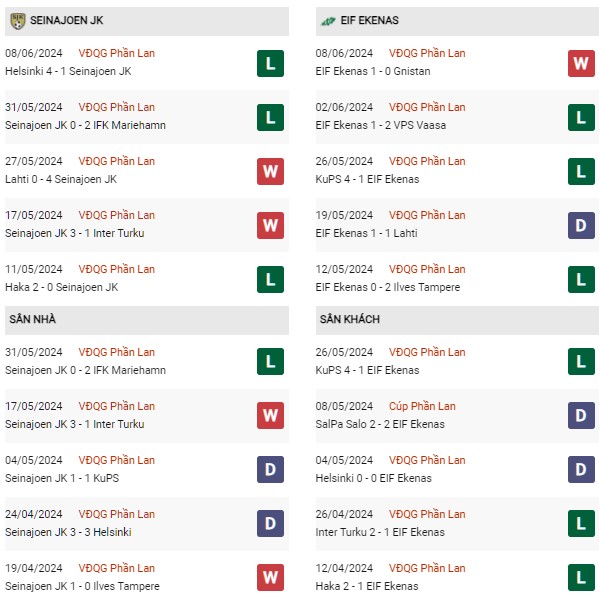Select the SÂN KHÁCH section header
Viewport: 599px width, 598px height.
pos(457,319)
